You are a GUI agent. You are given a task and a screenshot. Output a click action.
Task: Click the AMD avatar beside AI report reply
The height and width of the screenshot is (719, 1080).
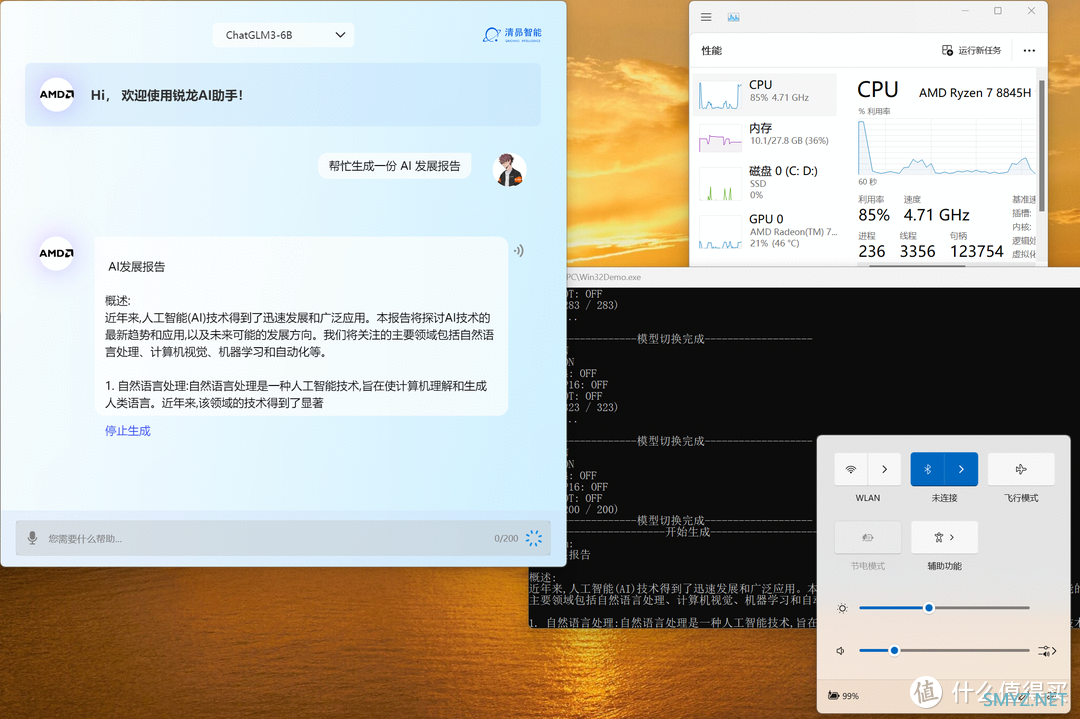56,253
